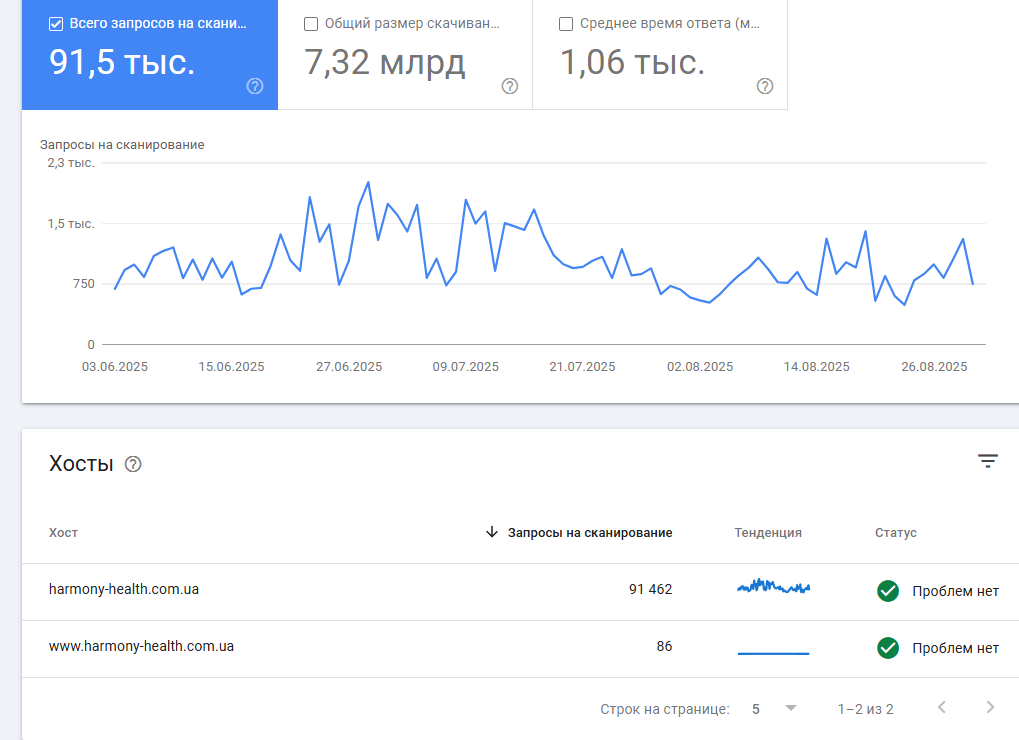The width and height of the screenshot is (1019, 740).
Task: Click the 86 requests value
Action: (x=664, y=646)
